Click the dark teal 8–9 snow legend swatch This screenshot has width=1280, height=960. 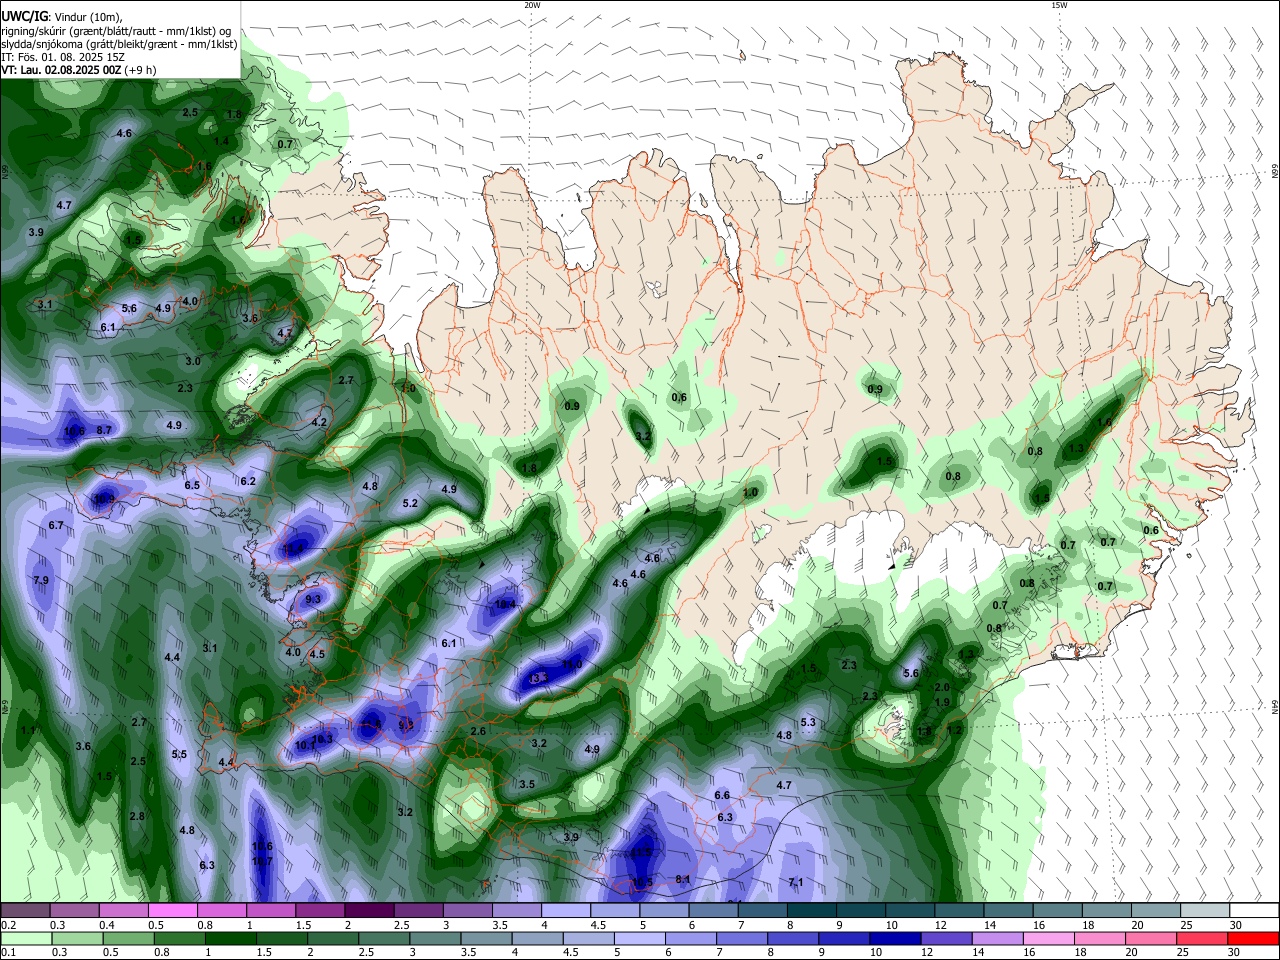pos(812,911)
